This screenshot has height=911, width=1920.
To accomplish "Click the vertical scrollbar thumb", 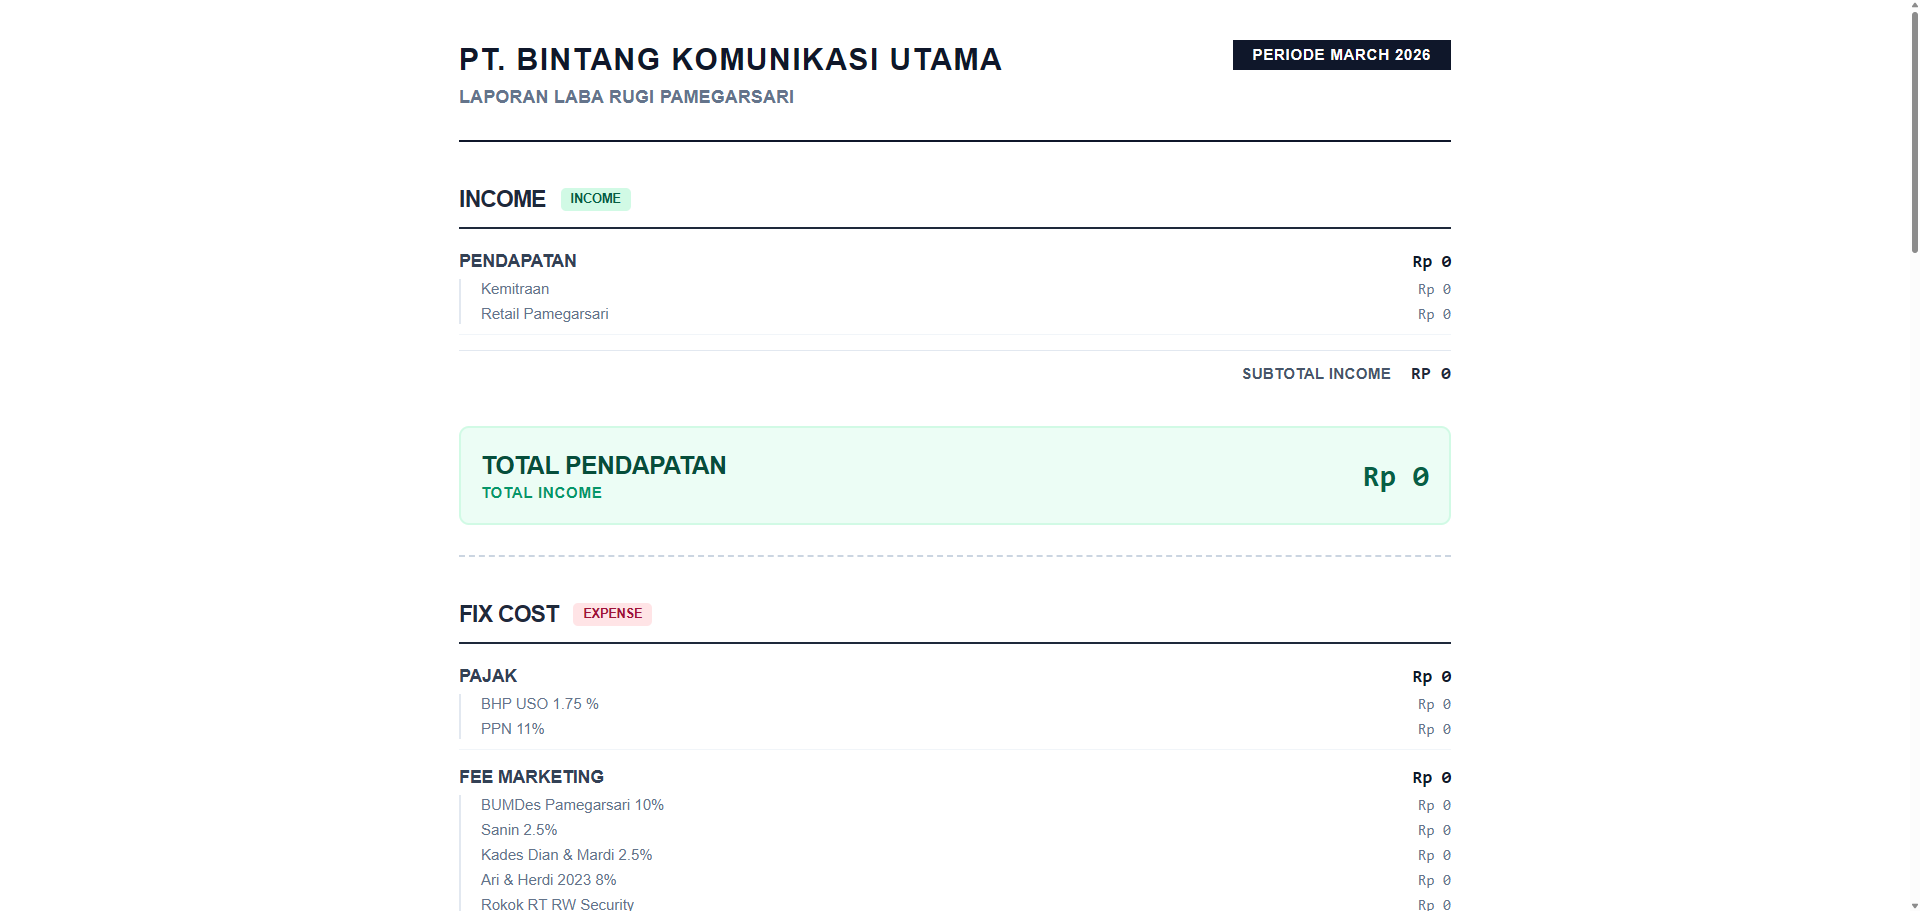I will (1914, 130).
